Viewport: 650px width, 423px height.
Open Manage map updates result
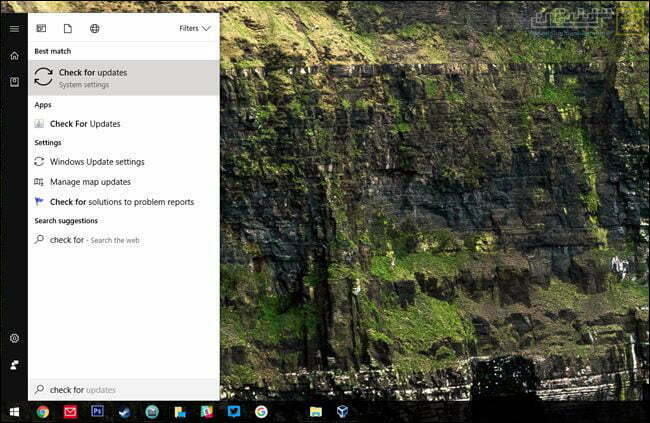click(124, 182)
